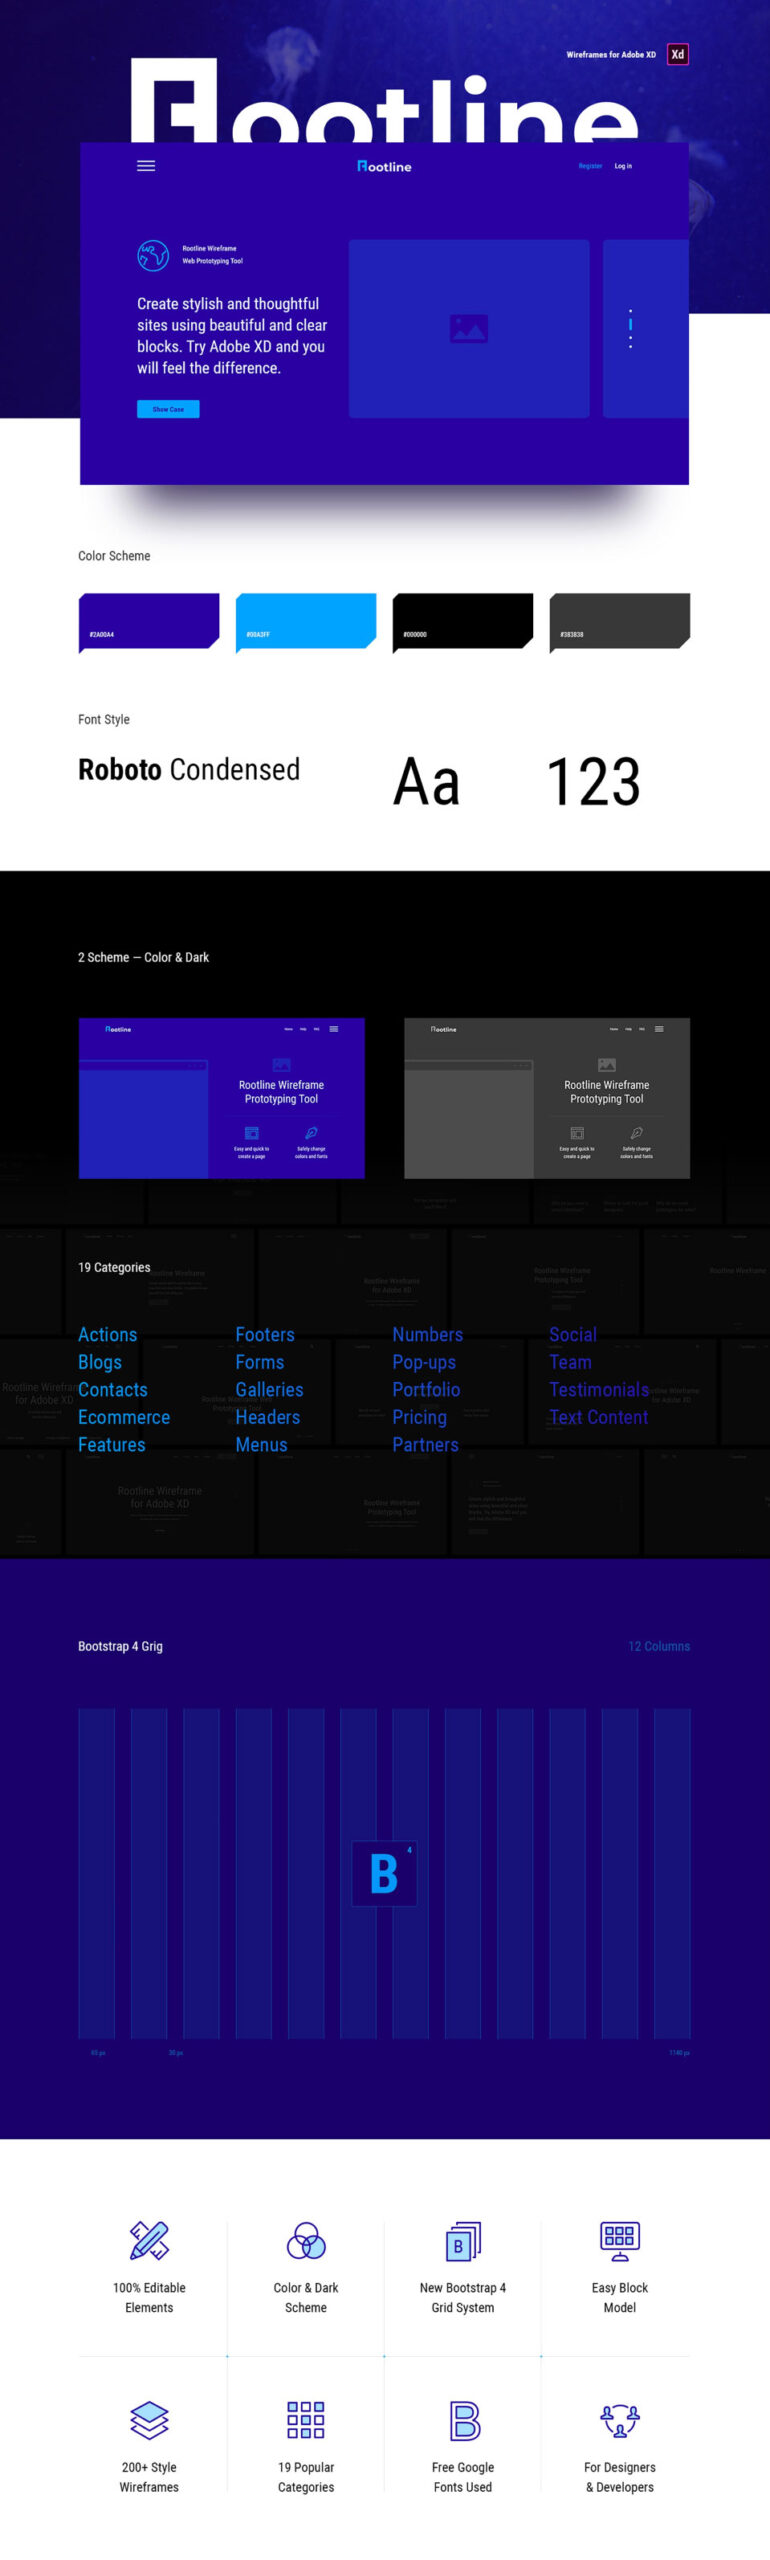The height and width of the screenshot is (2560, 770).
Task: Click the Log in link
Action: click(x=623, y=166)
